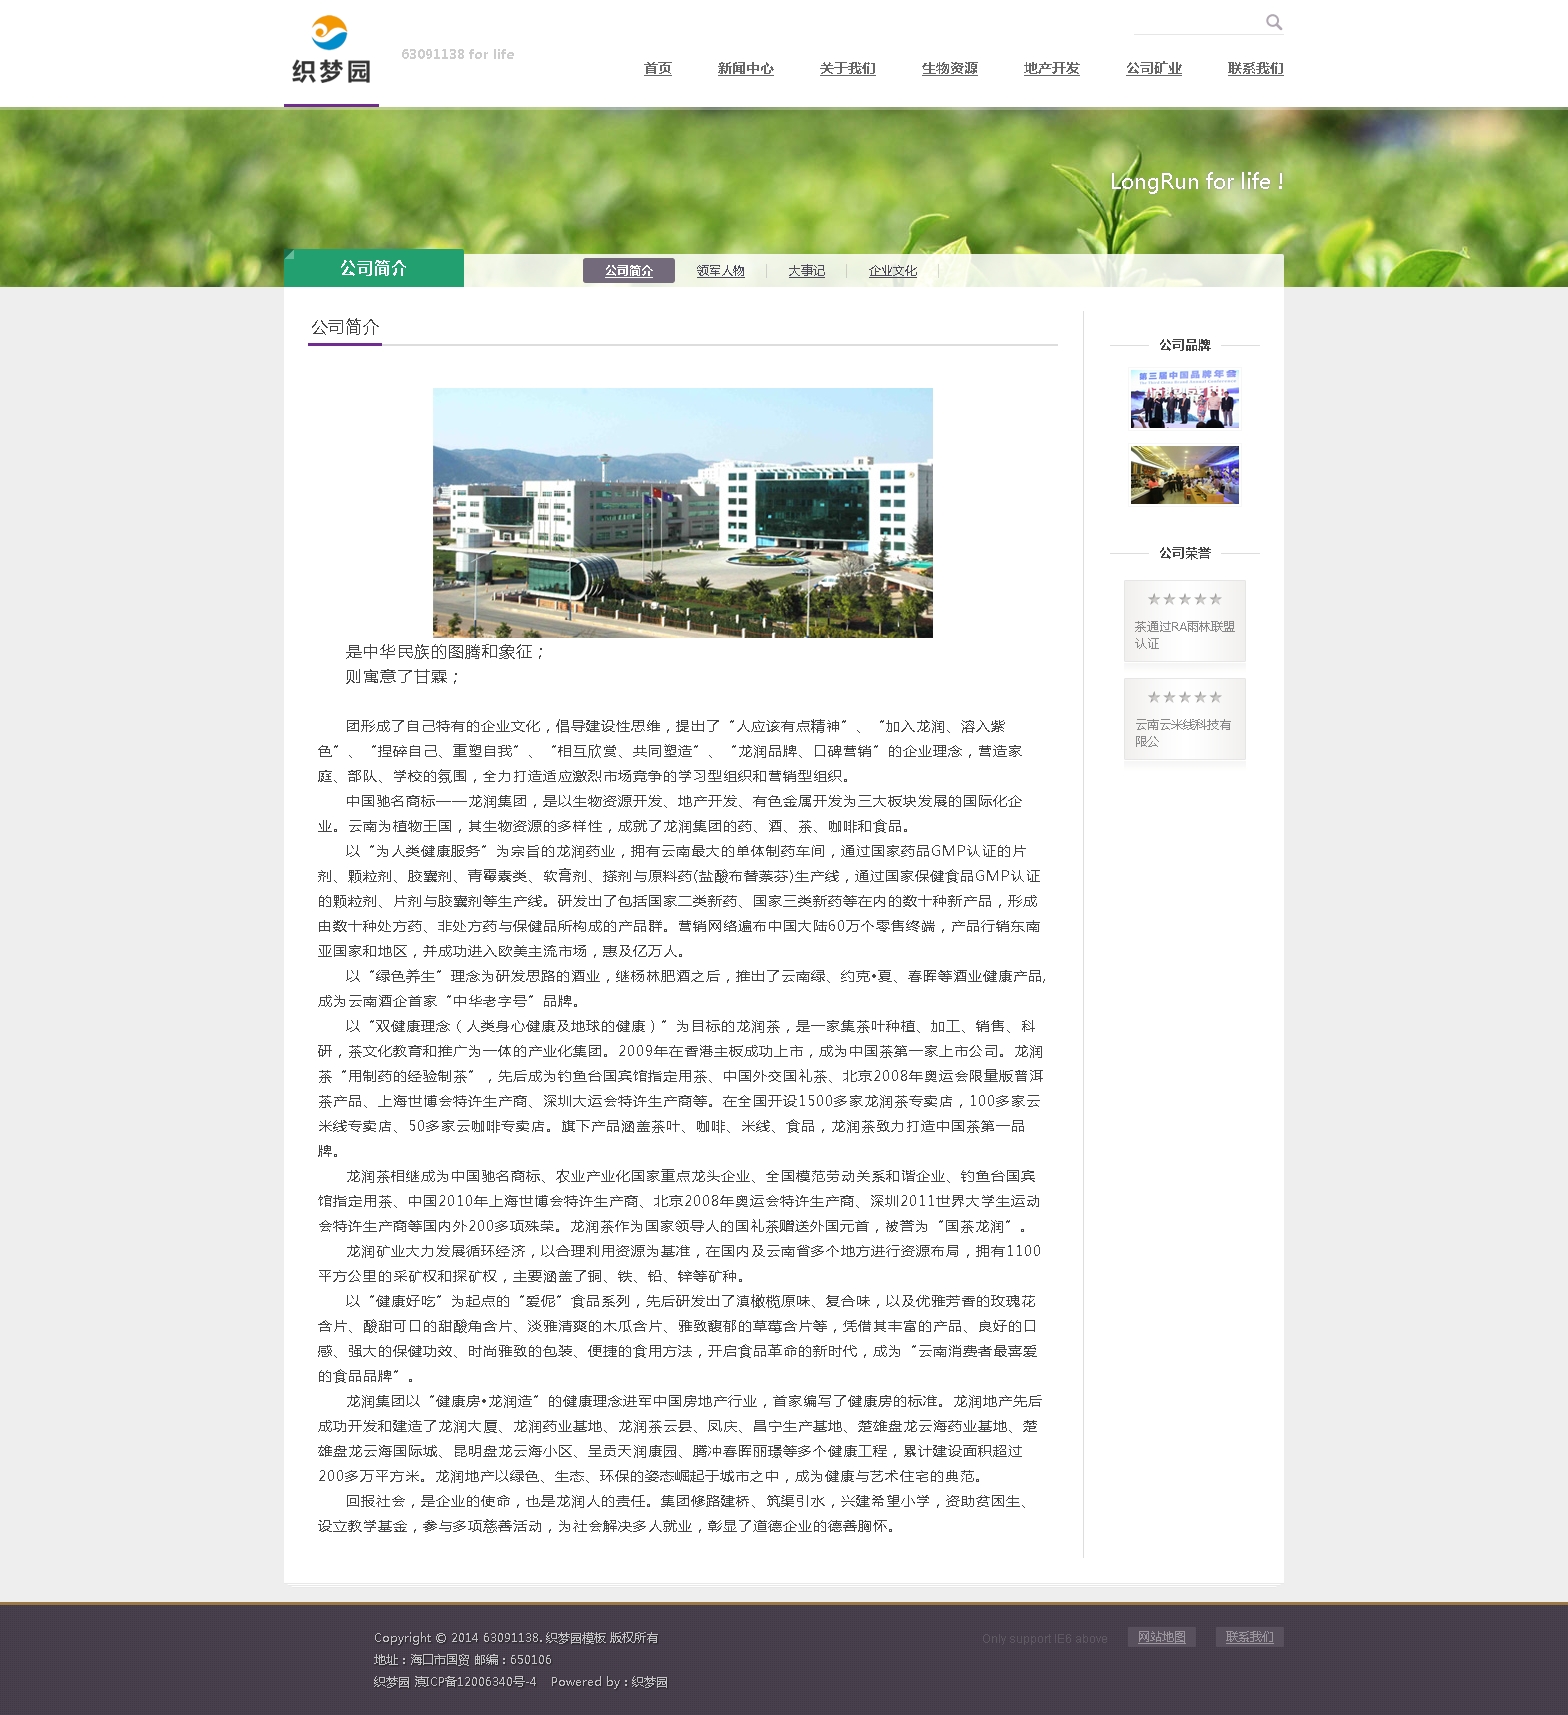
Task: Open the 生物资源 menu item
Action: [949, 68]
